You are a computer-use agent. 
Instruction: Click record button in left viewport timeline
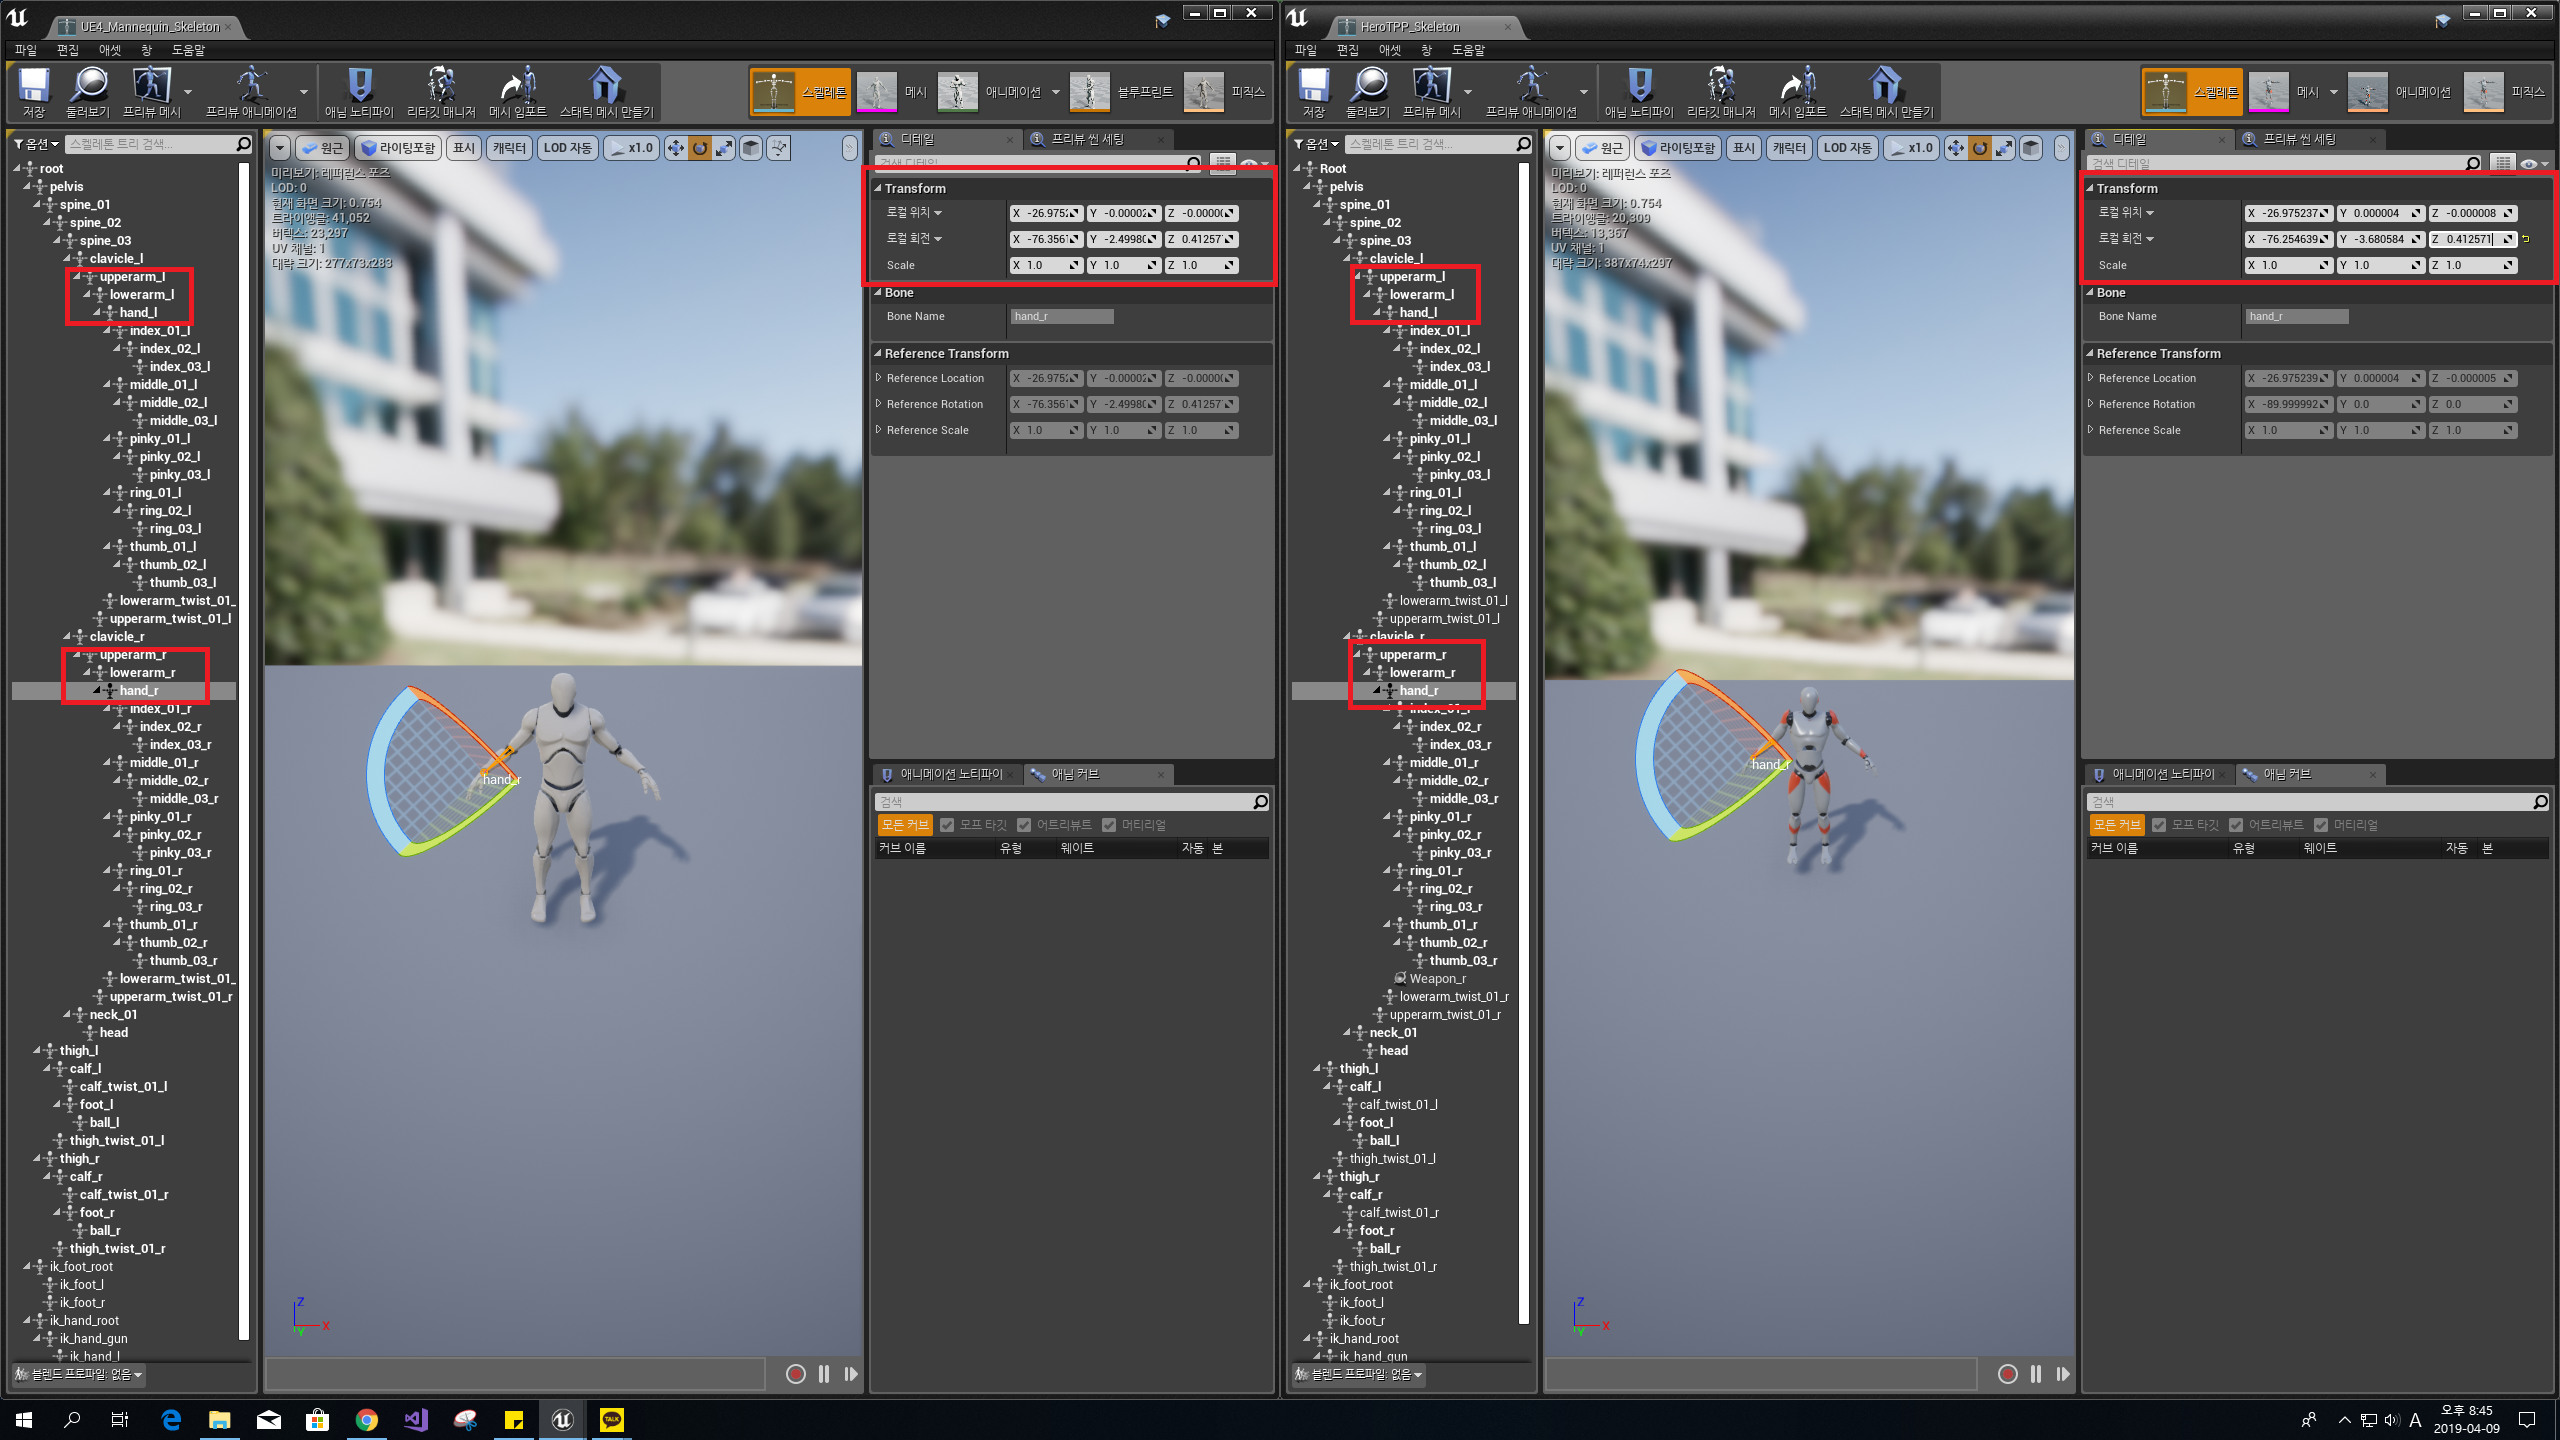tap(796, 1374)
